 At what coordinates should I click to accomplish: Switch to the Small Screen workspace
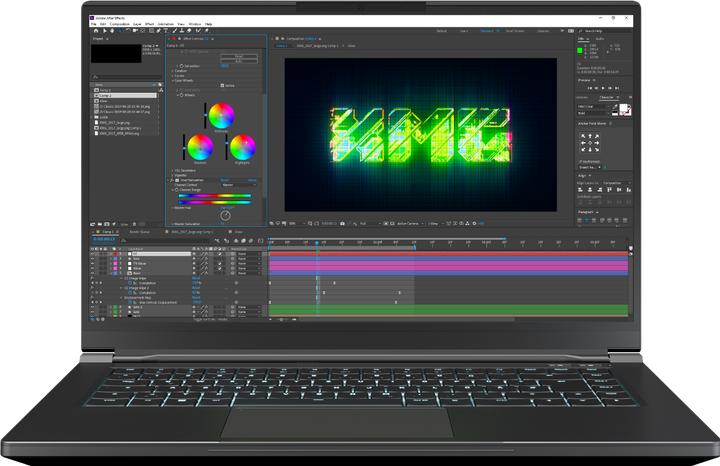point(515,31)
